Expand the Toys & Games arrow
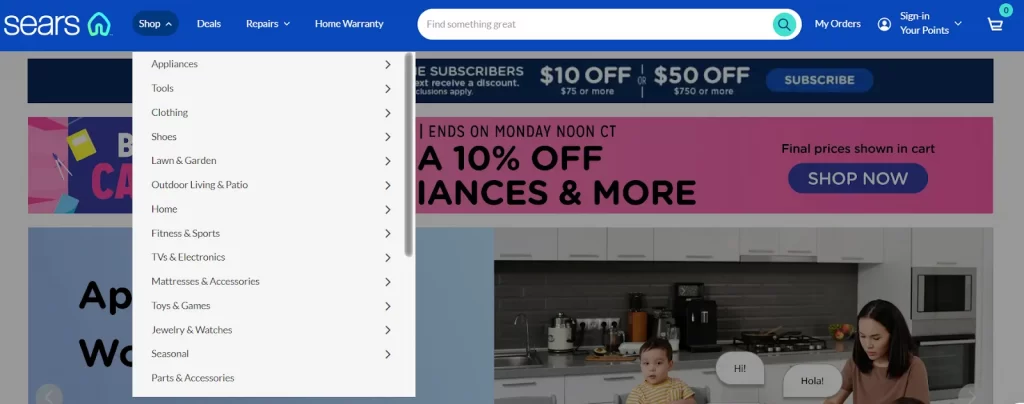The image size is (1024, 404). [x=388, y=306]
